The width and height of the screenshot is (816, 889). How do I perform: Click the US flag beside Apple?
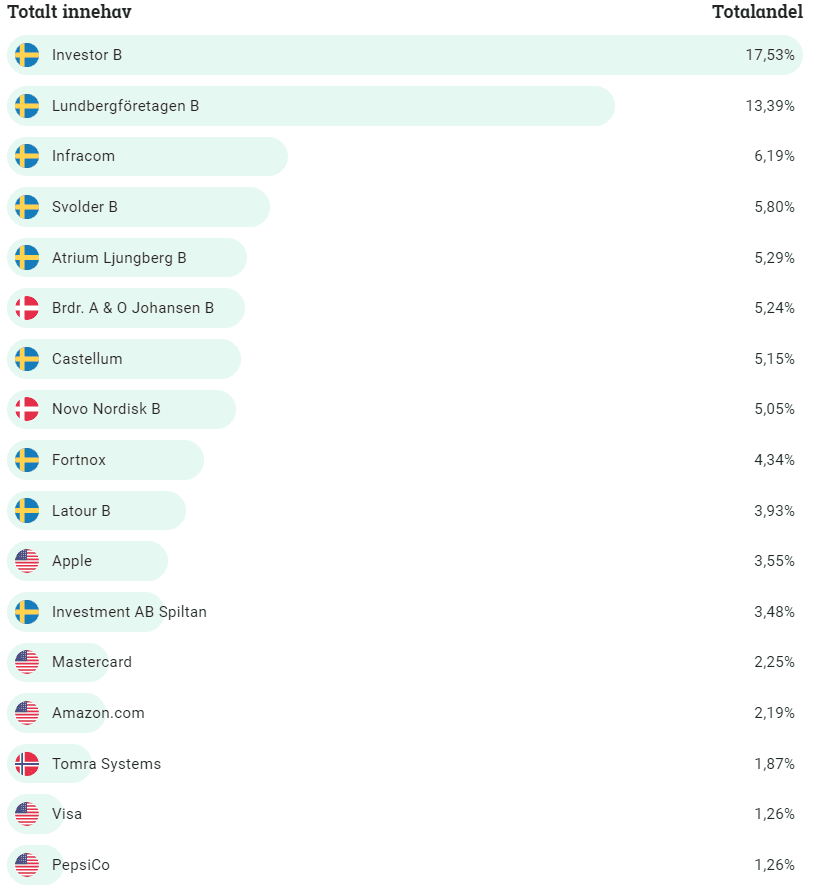[27, 561]
